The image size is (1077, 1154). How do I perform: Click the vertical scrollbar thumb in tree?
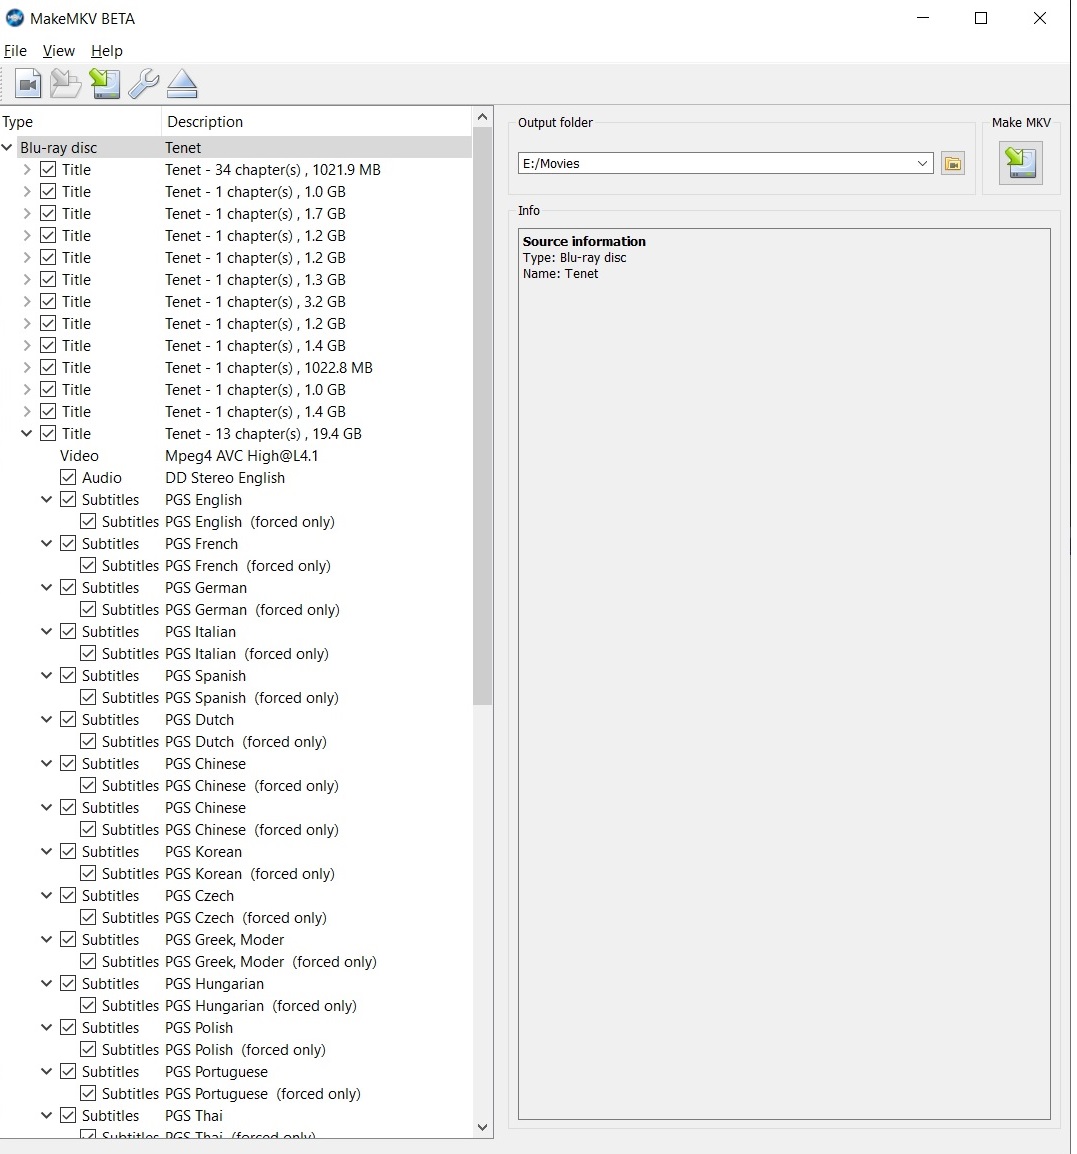(x=482, y=416)
